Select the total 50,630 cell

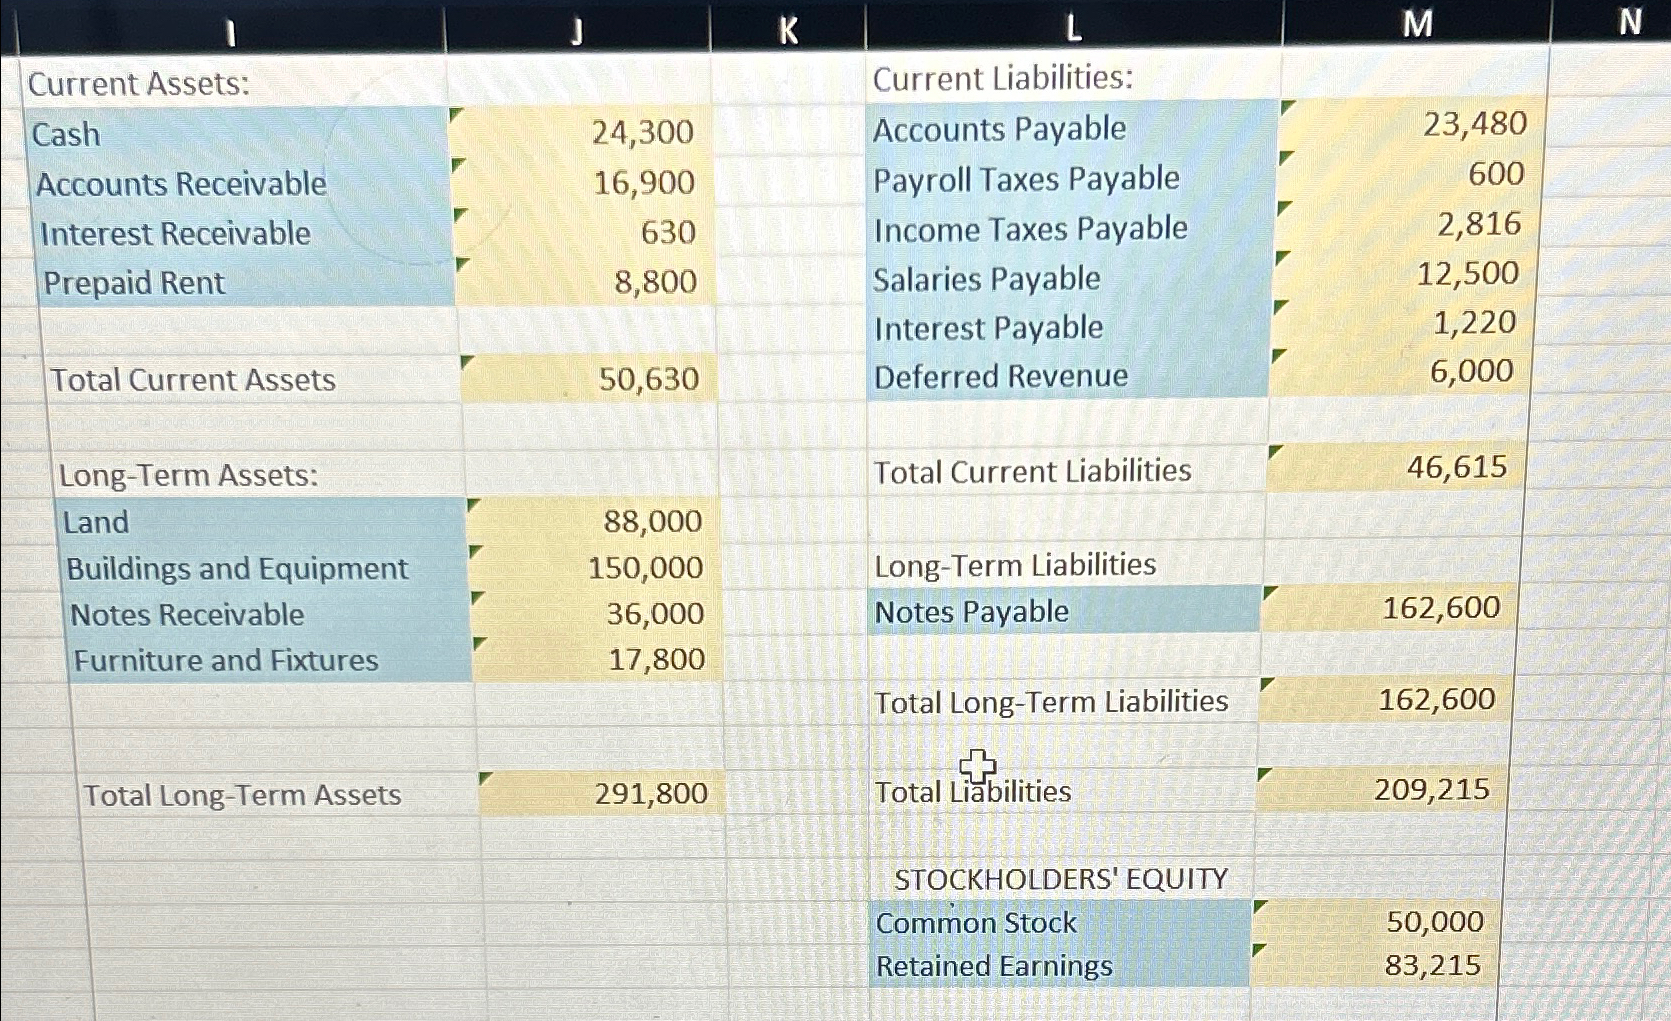tap(589, 379)
